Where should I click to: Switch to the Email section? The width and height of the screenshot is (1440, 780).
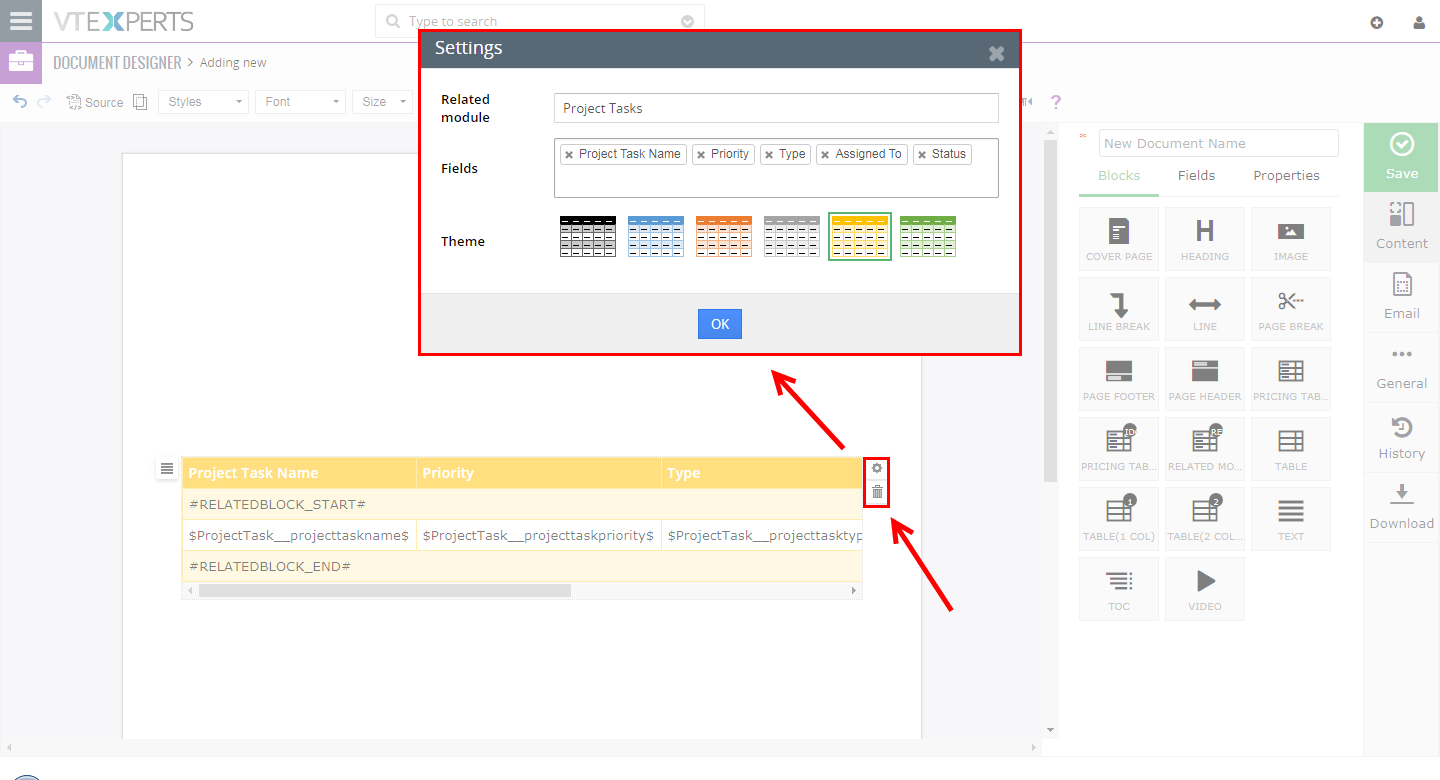coord(1400,297)
